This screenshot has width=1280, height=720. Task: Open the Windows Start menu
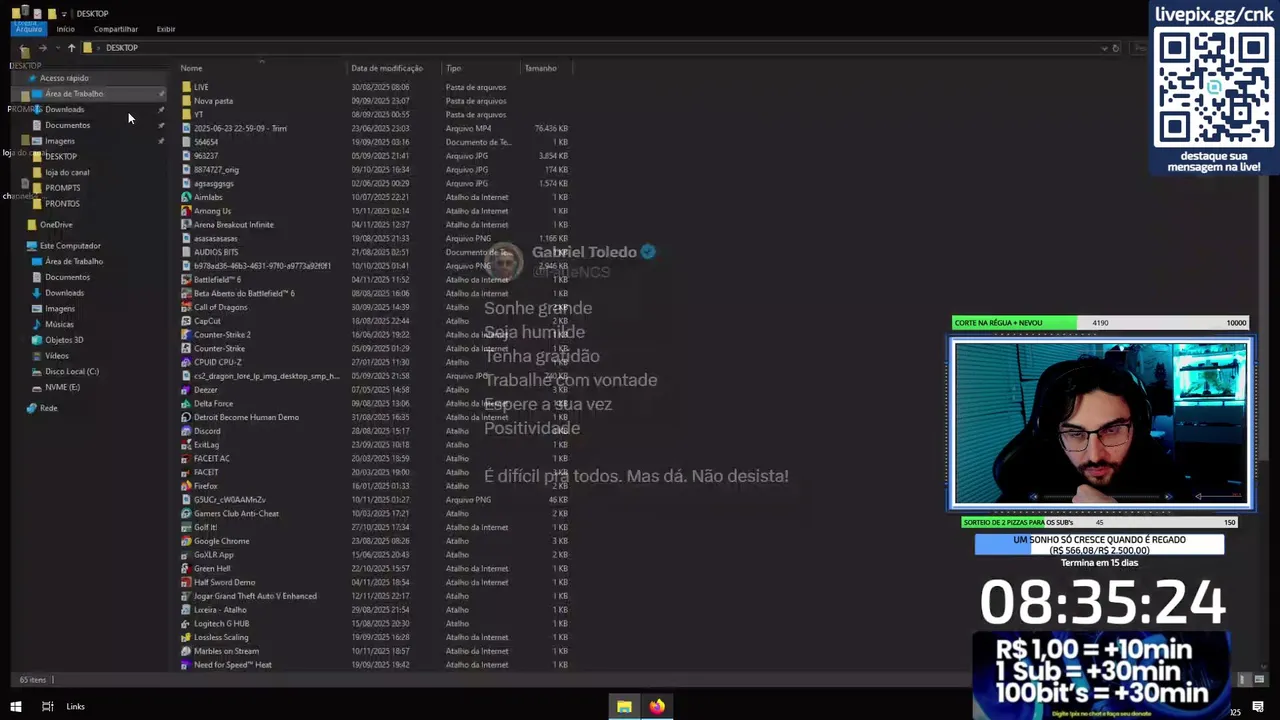[x=16, y=706]
